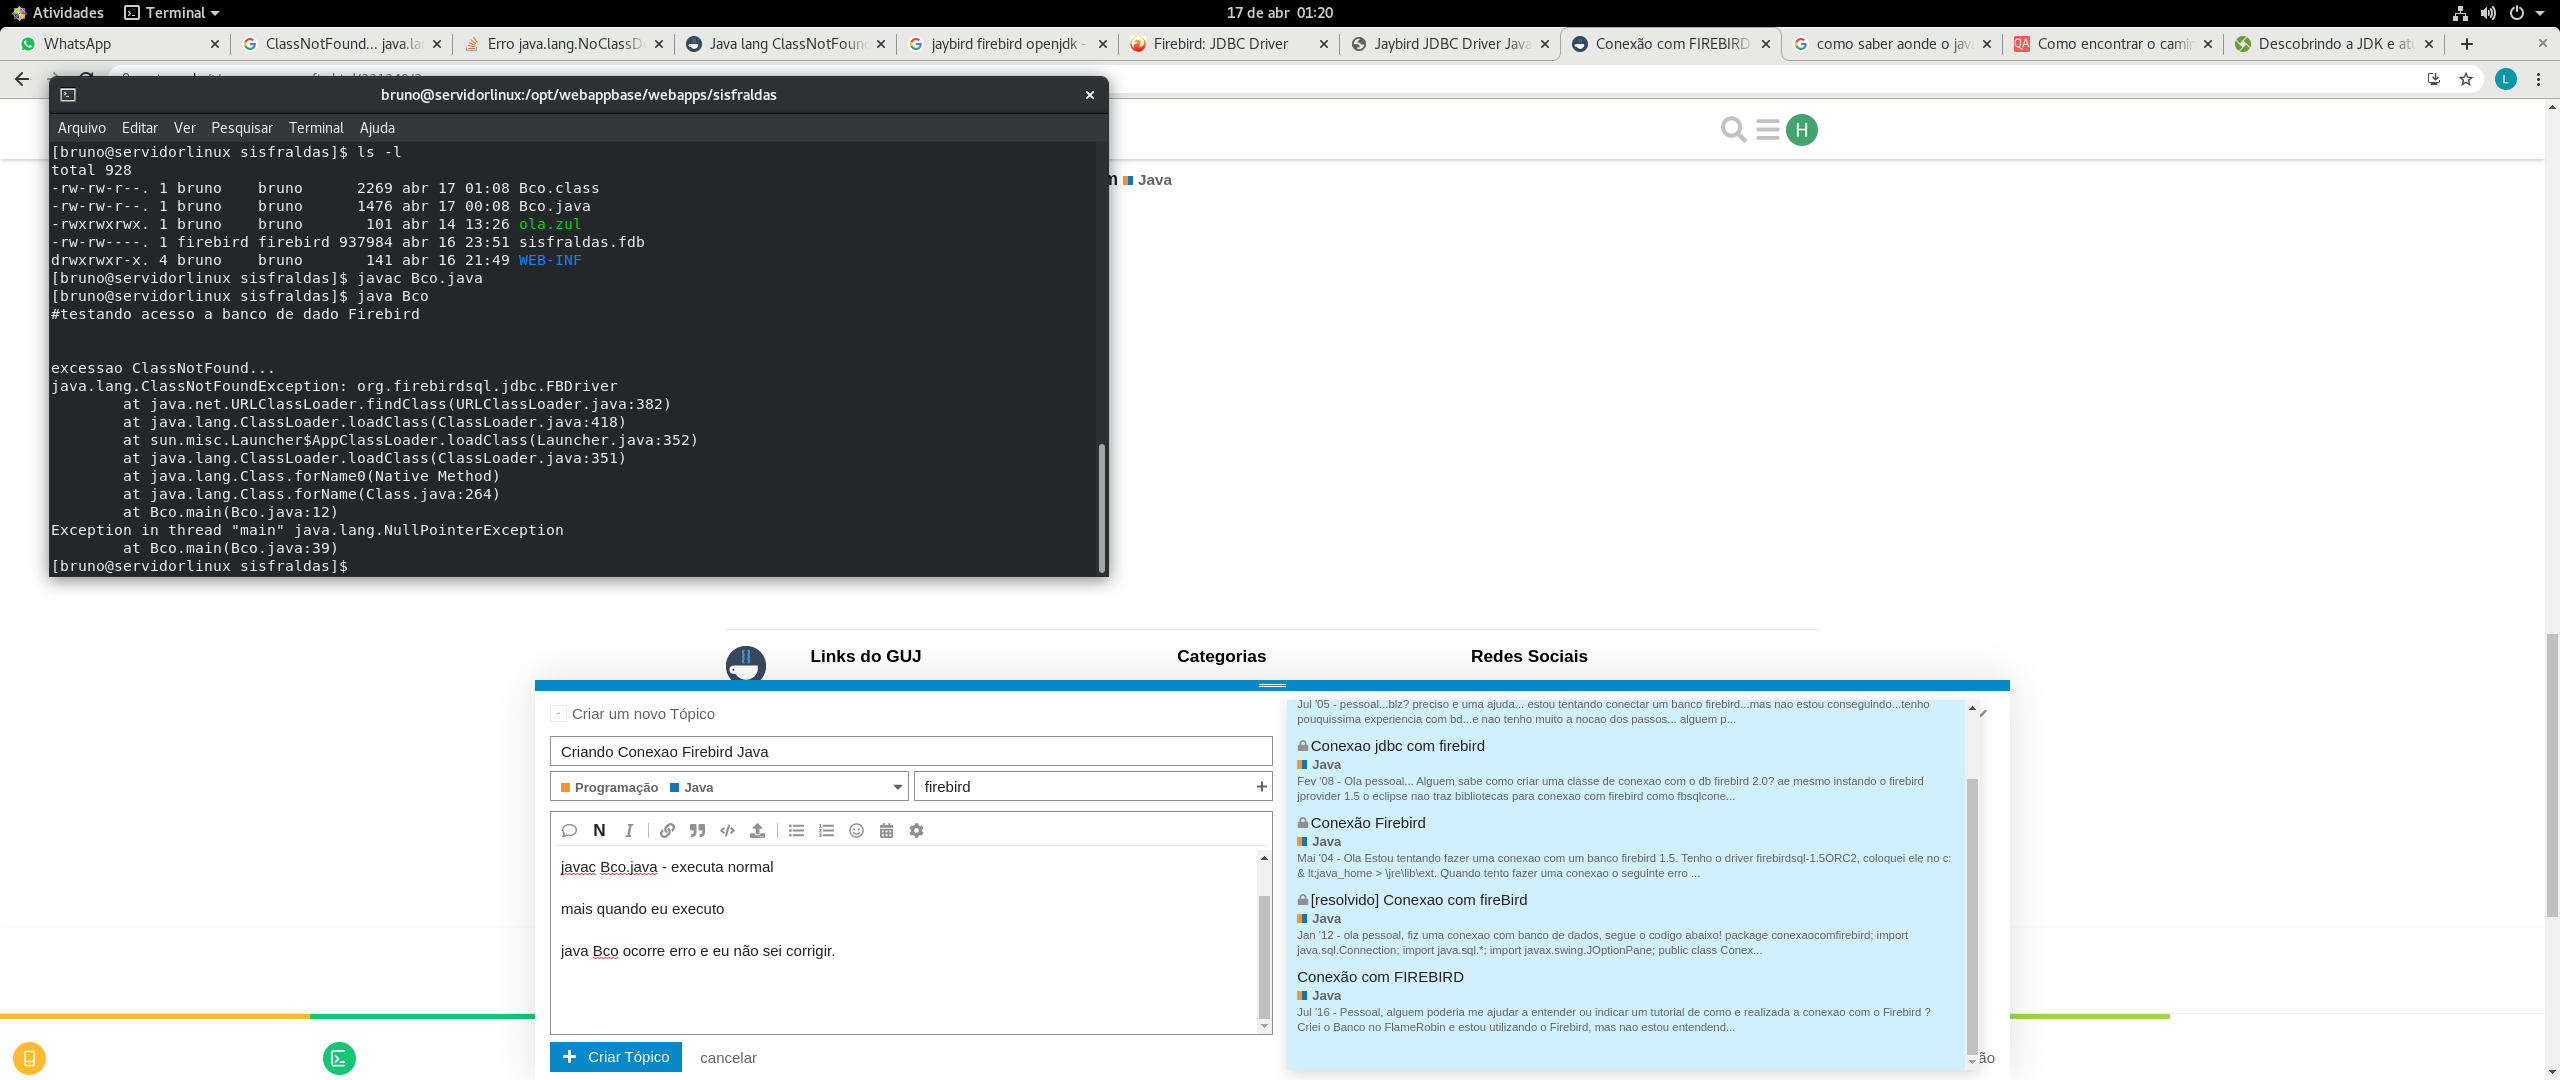The height and width of the screenshot is (1080, 2560).
Task: Close the 'Conexão com FIREBIRD' browser tab
Action: 1766,44
